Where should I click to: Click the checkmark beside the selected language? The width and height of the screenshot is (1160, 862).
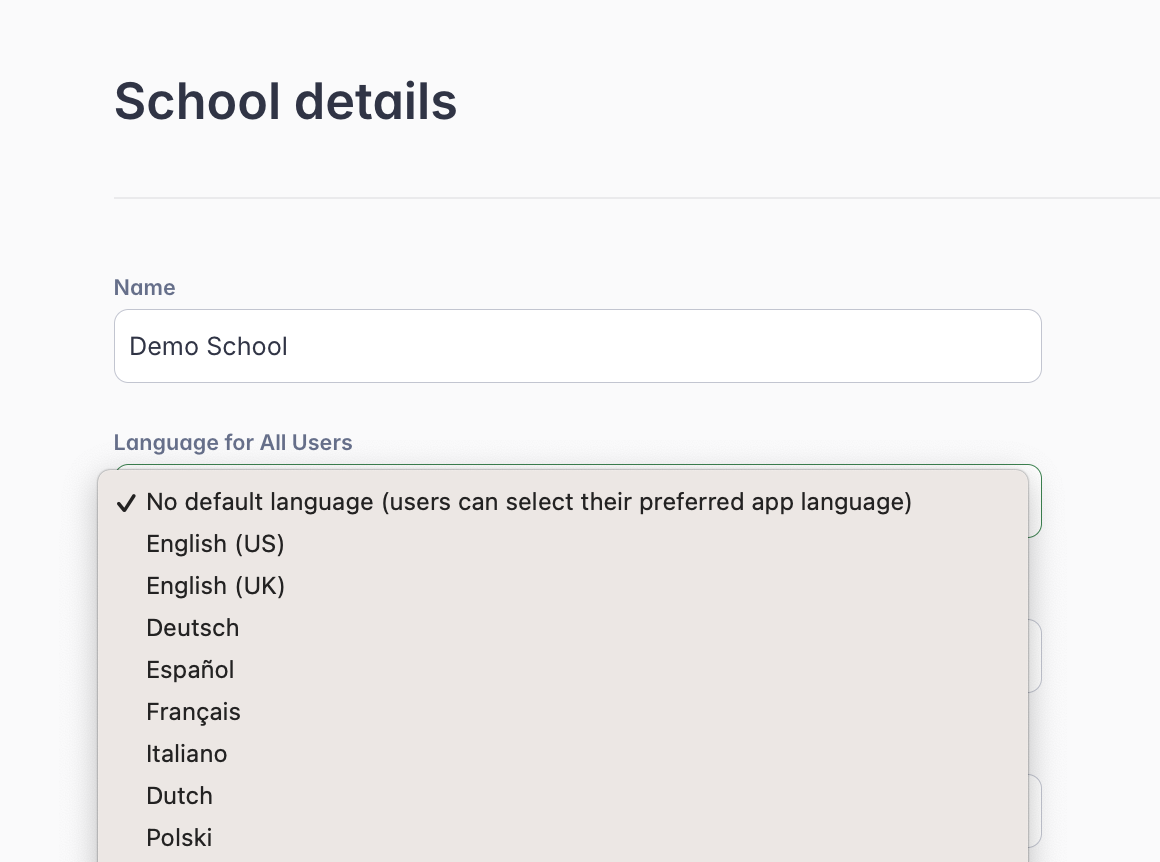[126, 502]
